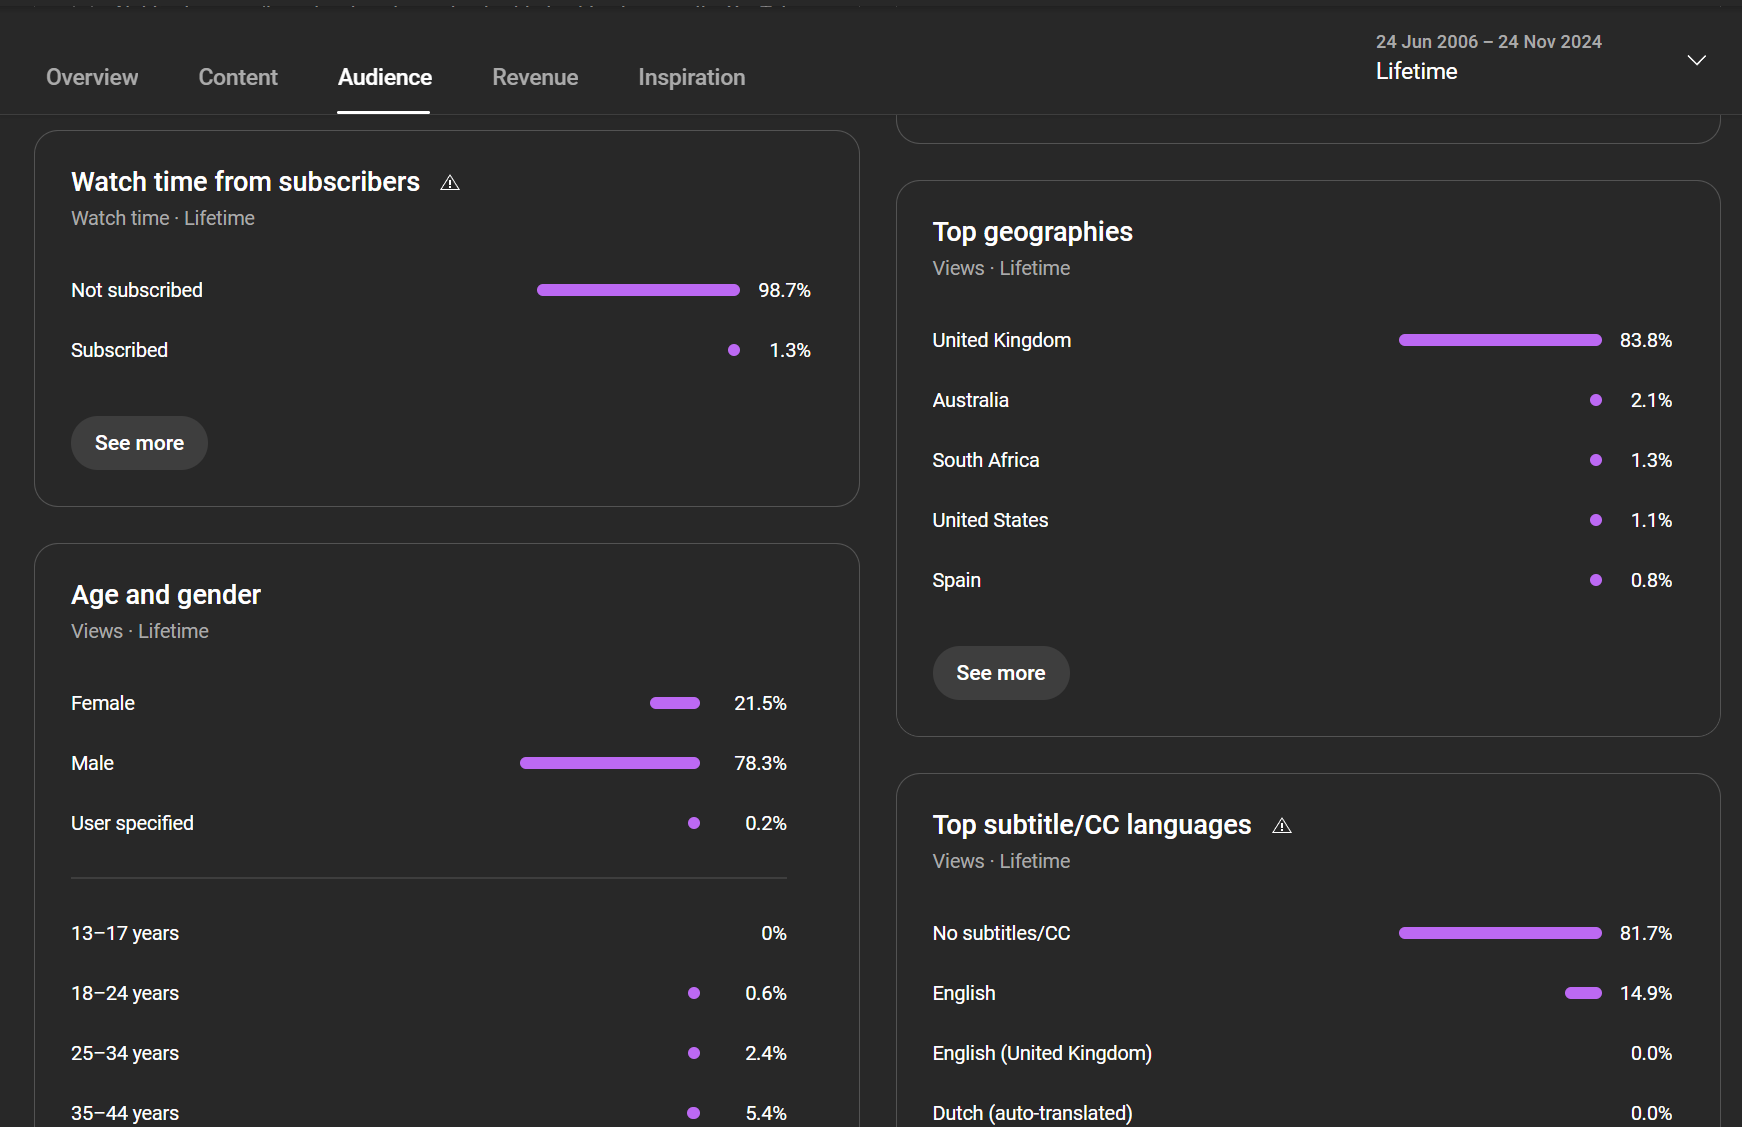This screenshot has width=1742, height=1127.
Task: Click 'Not subscribed' label
Action: point(137,290)
